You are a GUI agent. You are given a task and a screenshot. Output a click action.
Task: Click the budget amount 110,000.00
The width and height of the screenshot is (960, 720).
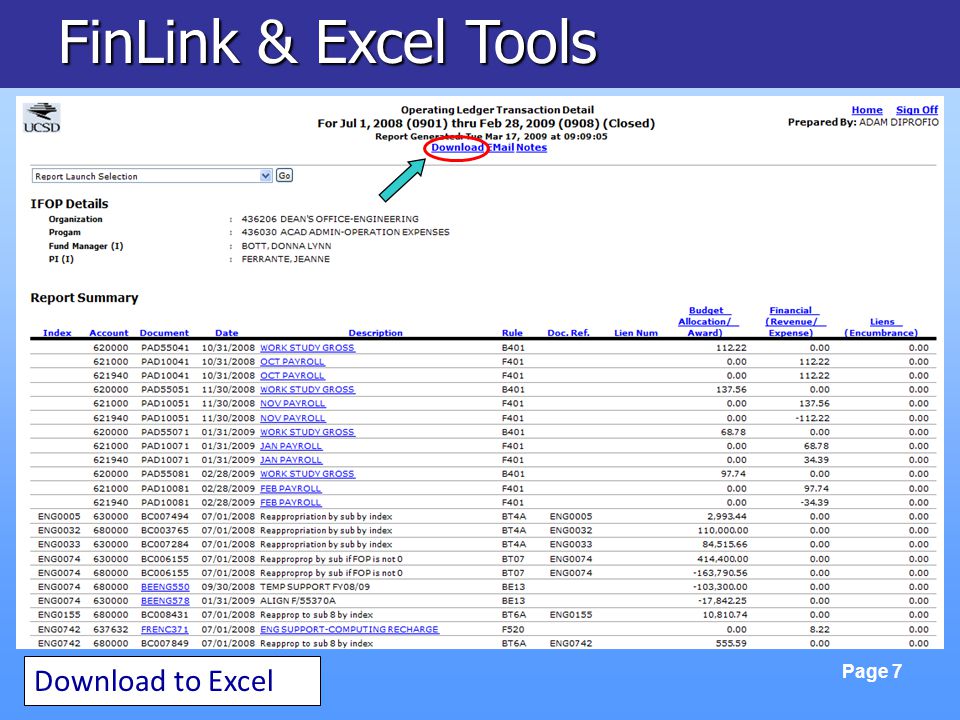(722, 531)
